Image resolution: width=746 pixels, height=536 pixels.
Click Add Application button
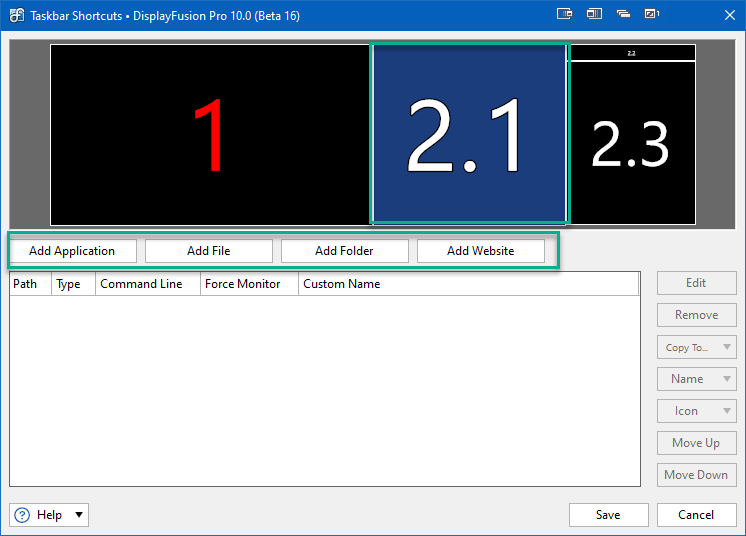click(72, 251)
